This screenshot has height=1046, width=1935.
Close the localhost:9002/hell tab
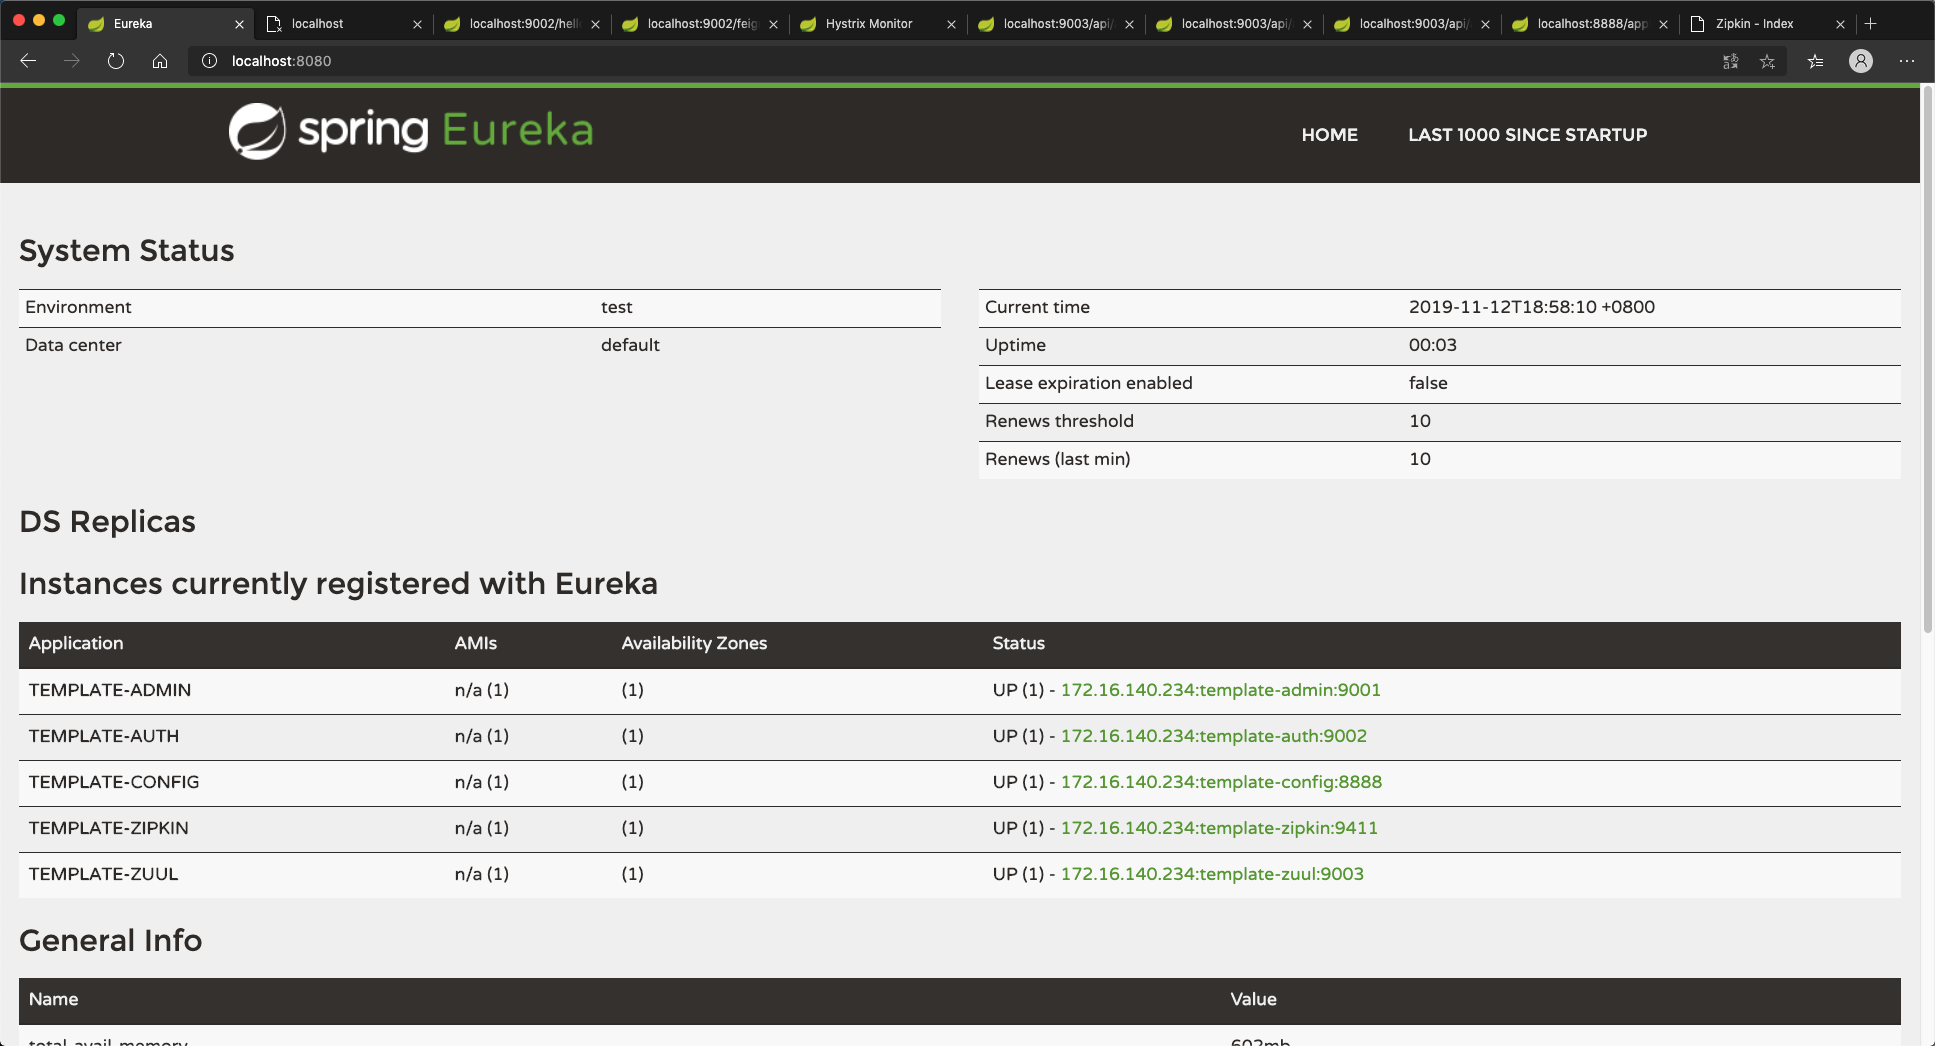coord(595,24)
